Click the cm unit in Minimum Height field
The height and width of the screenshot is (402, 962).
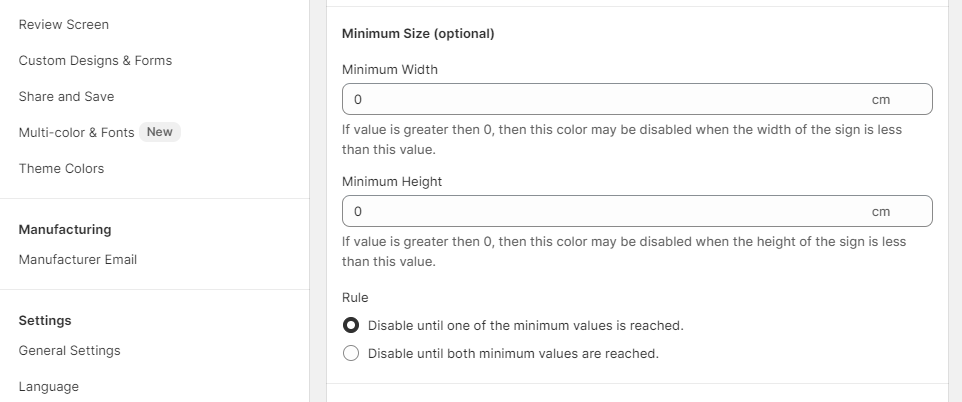(880, 212)
